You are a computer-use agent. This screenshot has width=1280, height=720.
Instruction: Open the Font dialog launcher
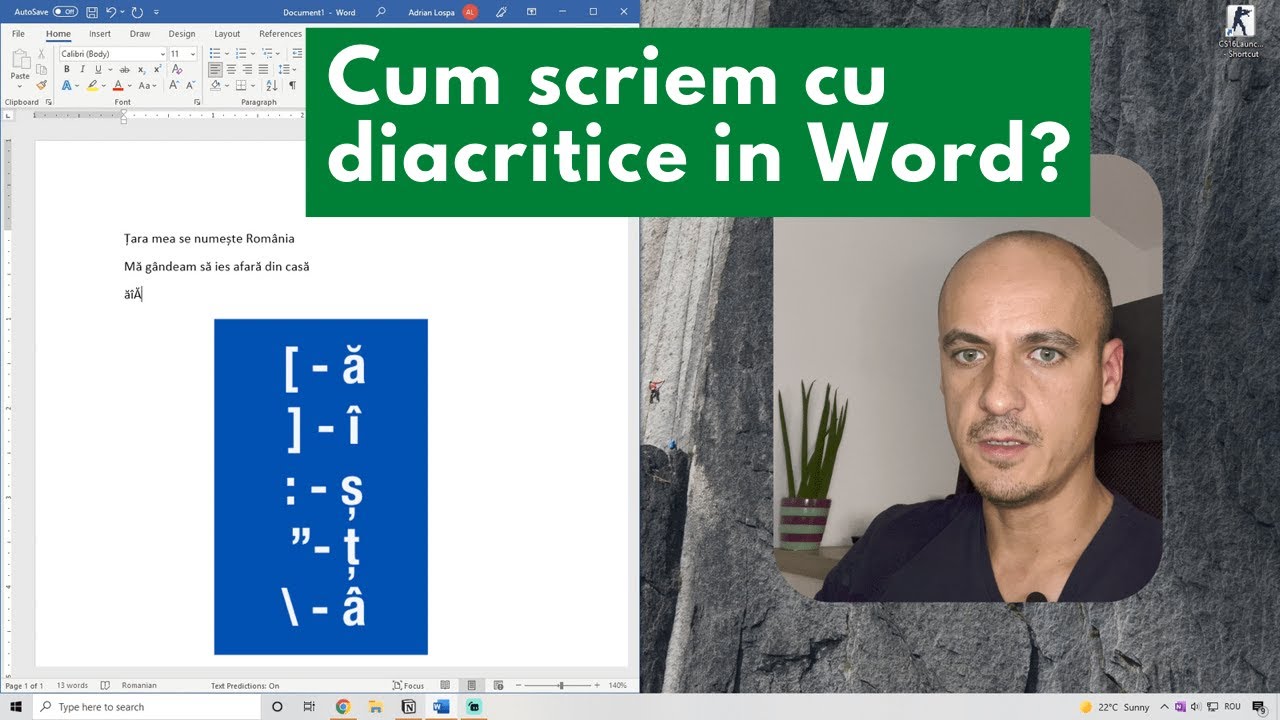197,102
